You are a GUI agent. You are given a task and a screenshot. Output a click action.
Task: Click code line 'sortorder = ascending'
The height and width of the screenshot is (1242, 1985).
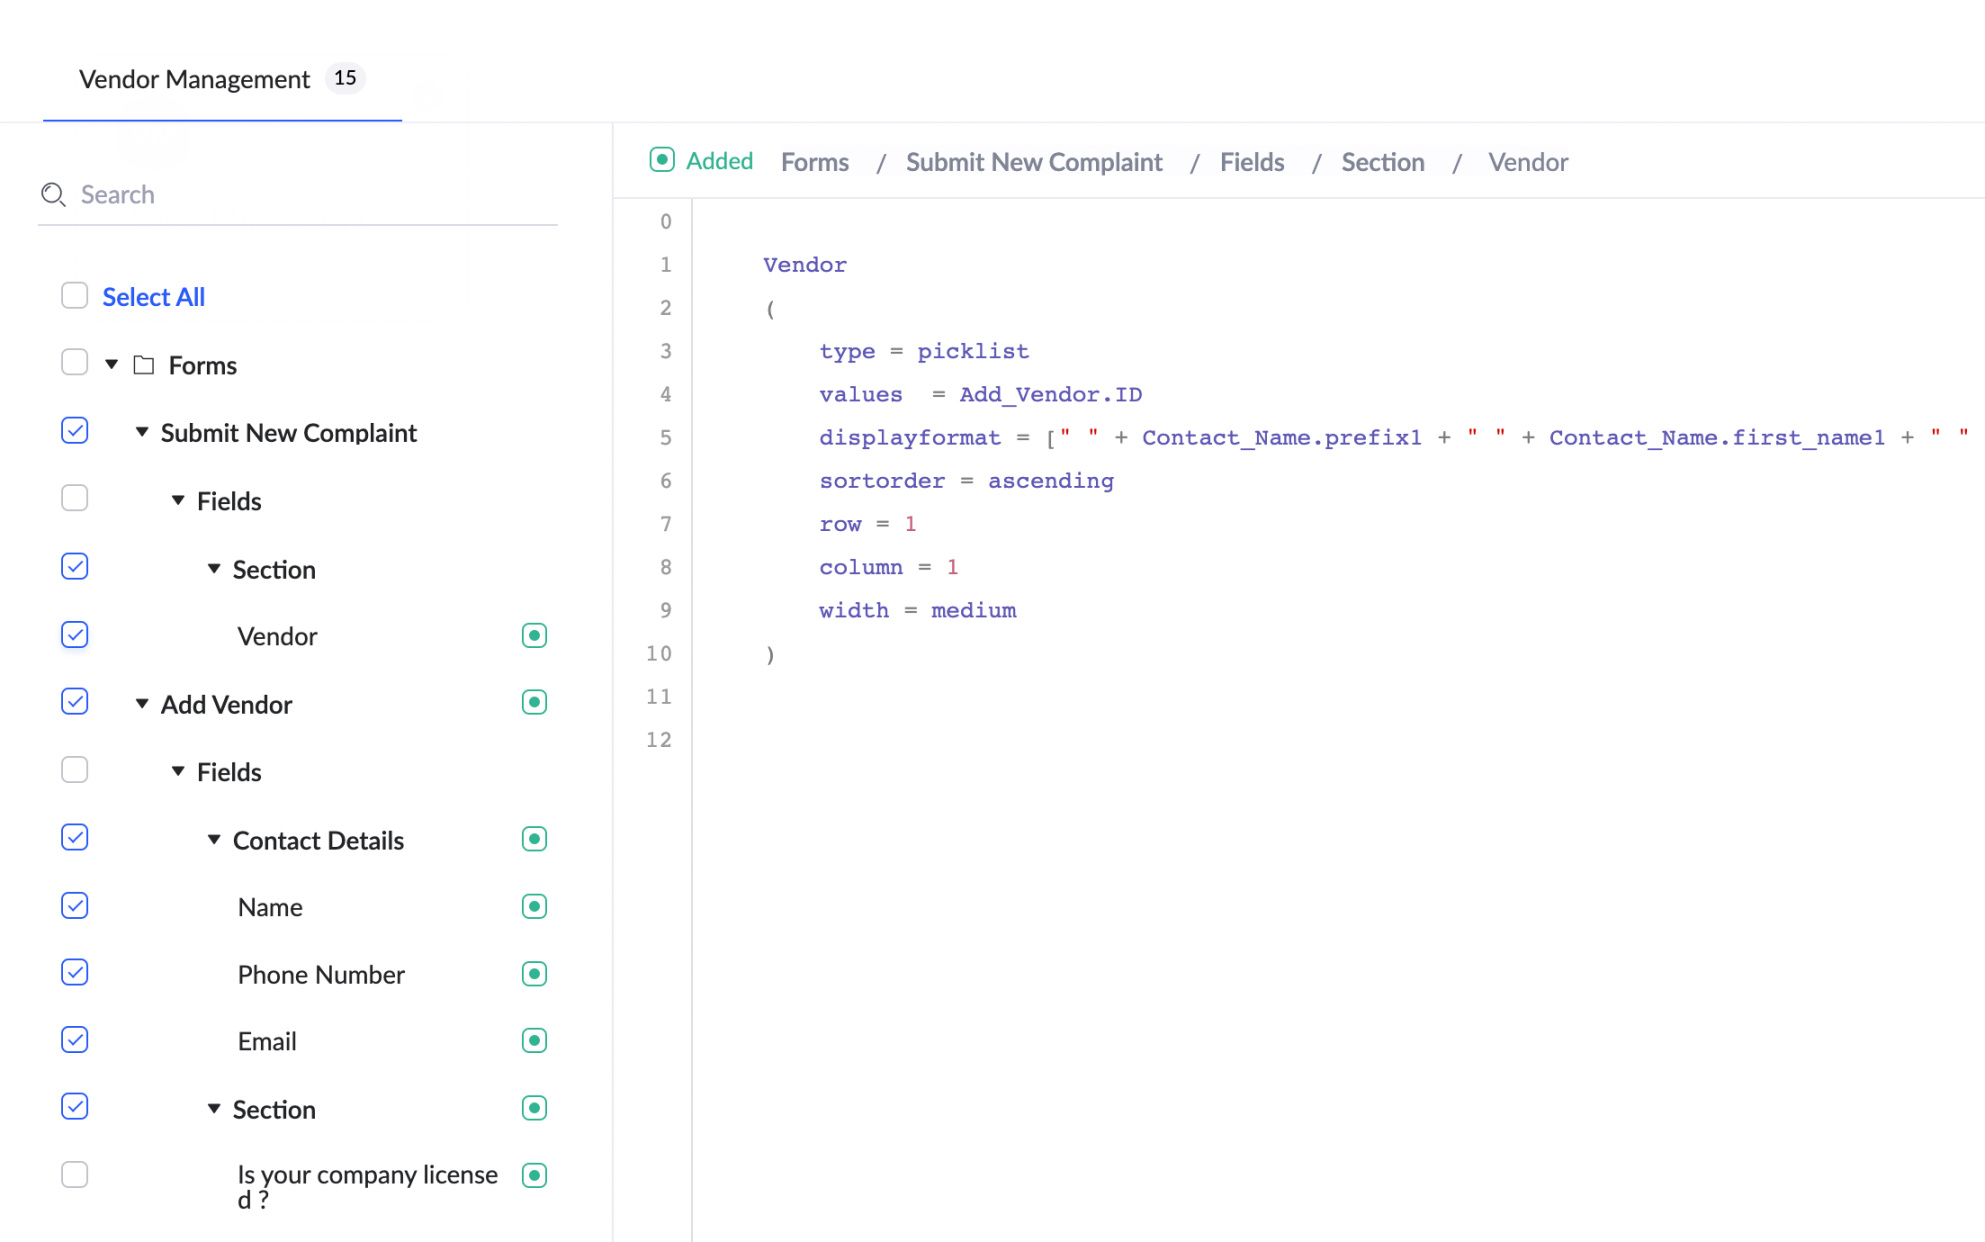pos(966,480)
